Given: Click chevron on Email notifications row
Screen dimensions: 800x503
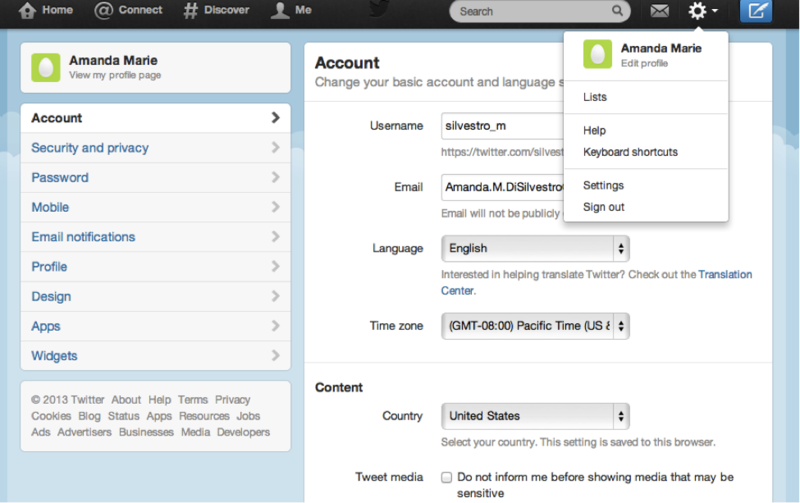Looking at the screenshot, I should click(x=276, y=236).
